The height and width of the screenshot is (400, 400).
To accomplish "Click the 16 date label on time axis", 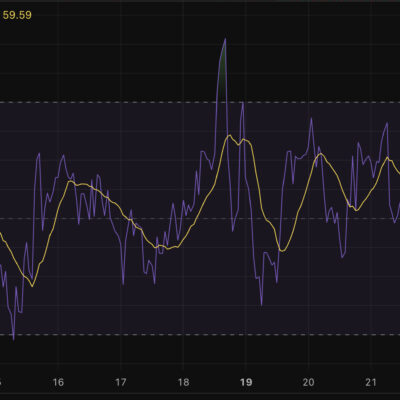I will [58, 382].
